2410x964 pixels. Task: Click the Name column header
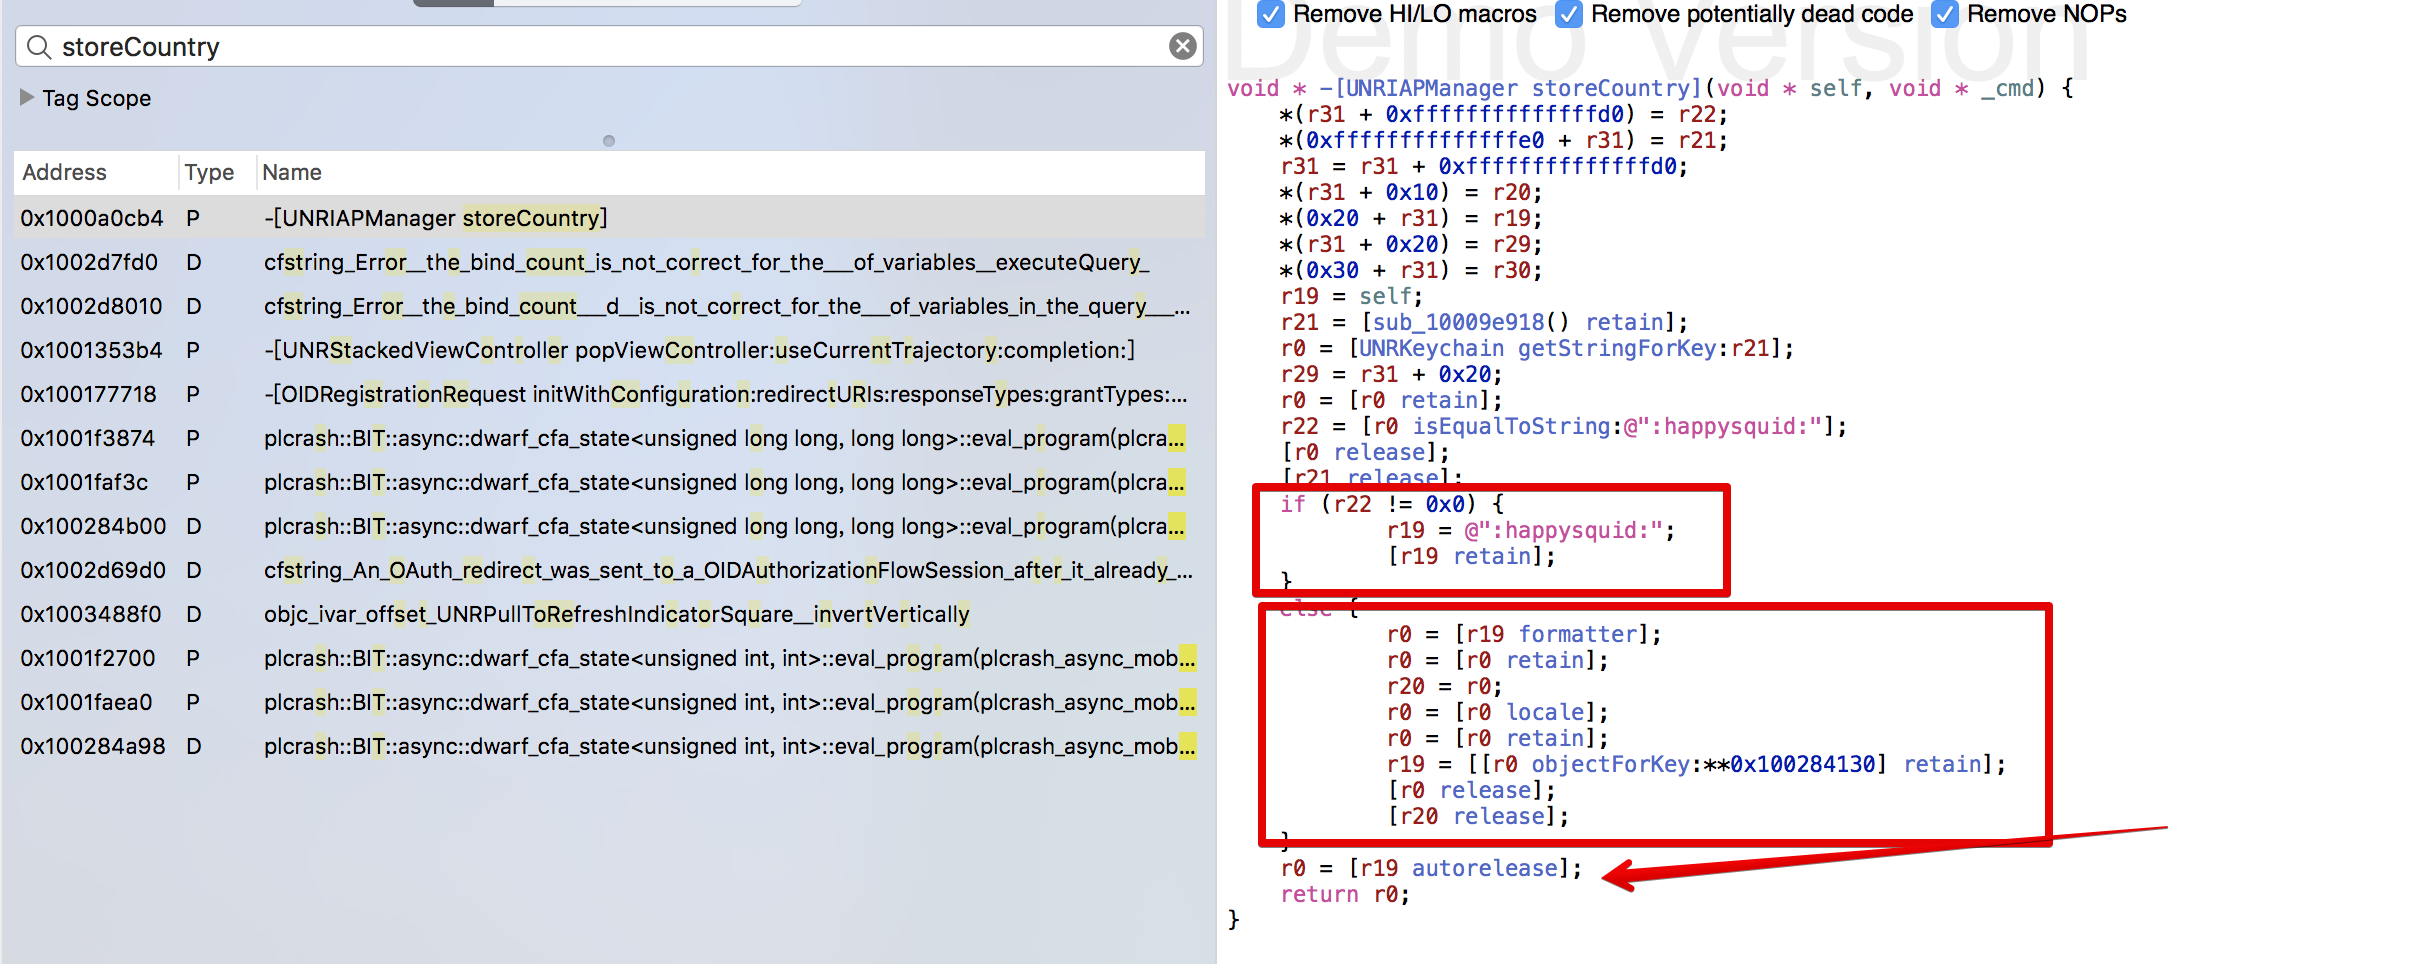pyautogui.click(x=292, y=173)
